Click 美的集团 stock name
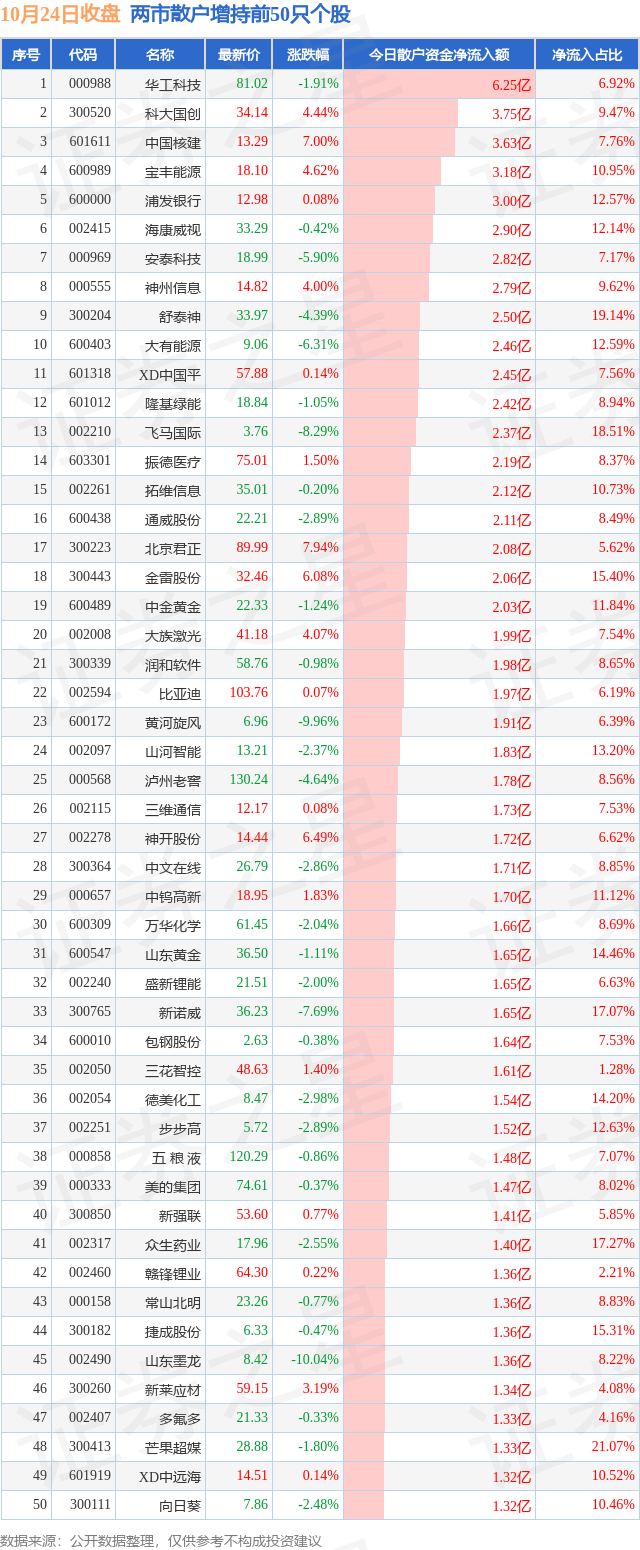The width and height of the screenshot is (640, 1550). point(173,1186)
